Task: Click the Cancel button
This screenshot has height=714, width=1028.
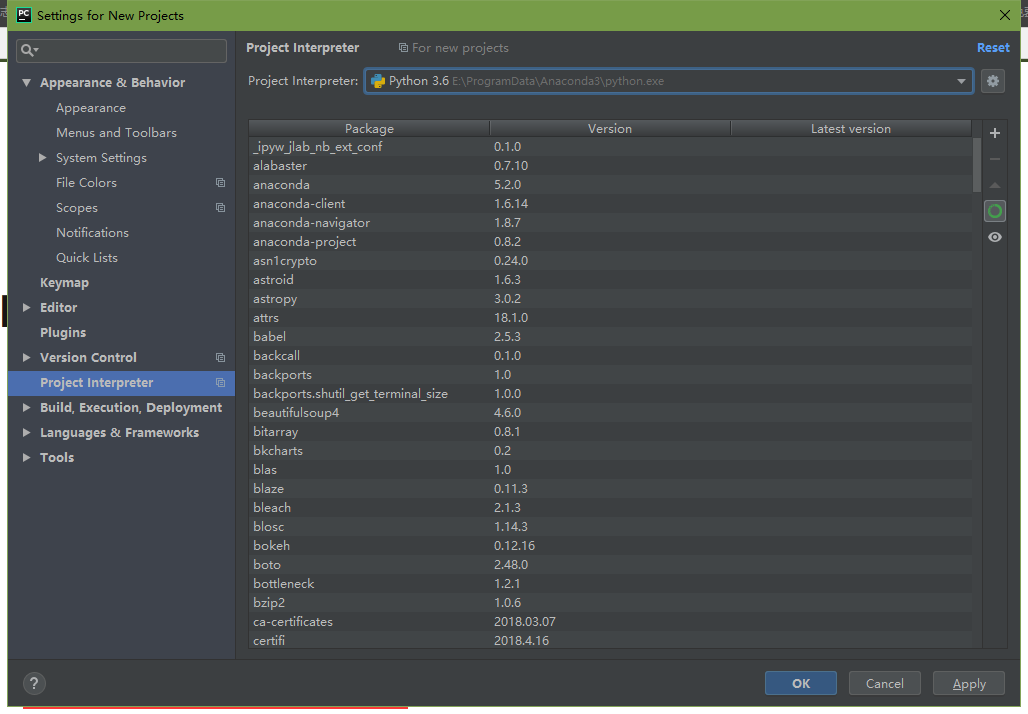Action: 884,683
